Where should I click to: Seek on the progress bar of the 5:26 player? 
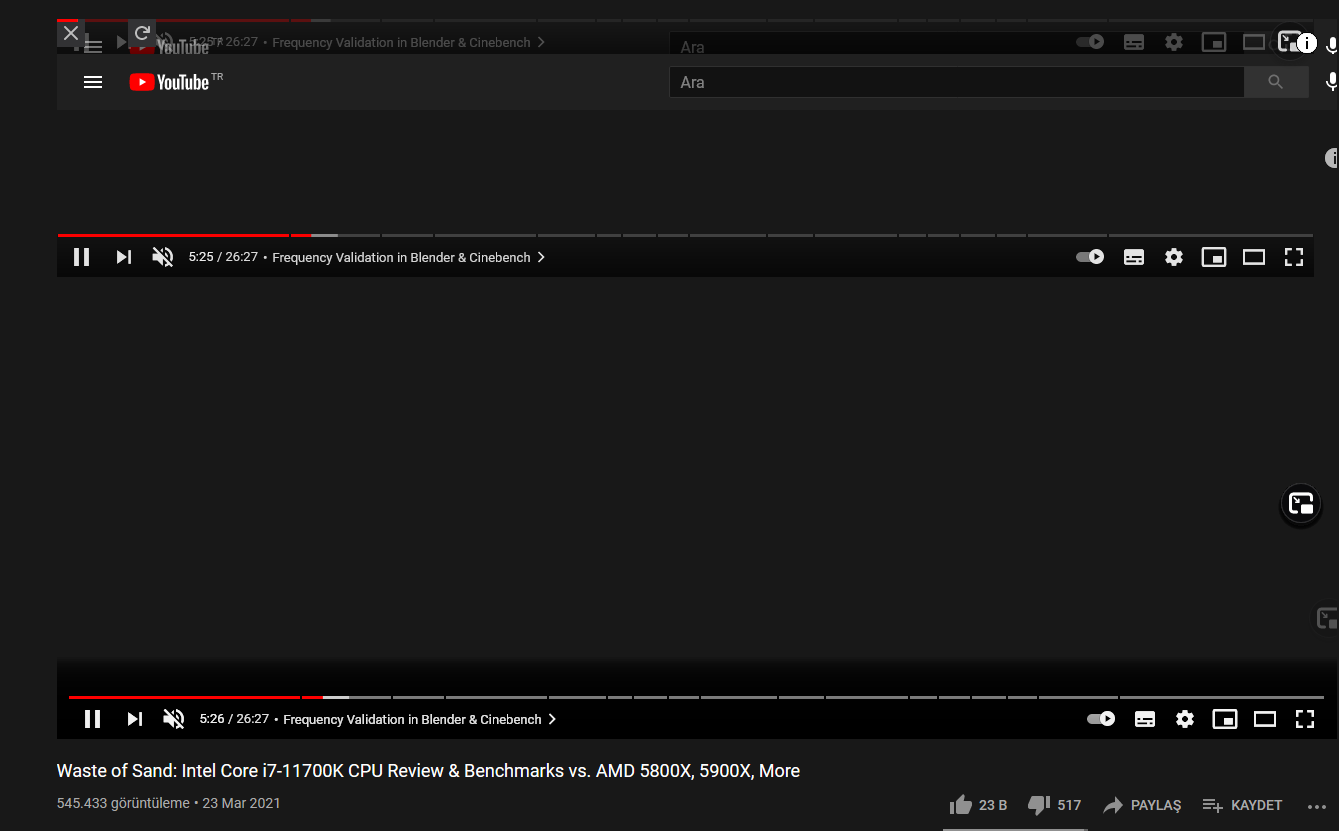click(696, 697)
